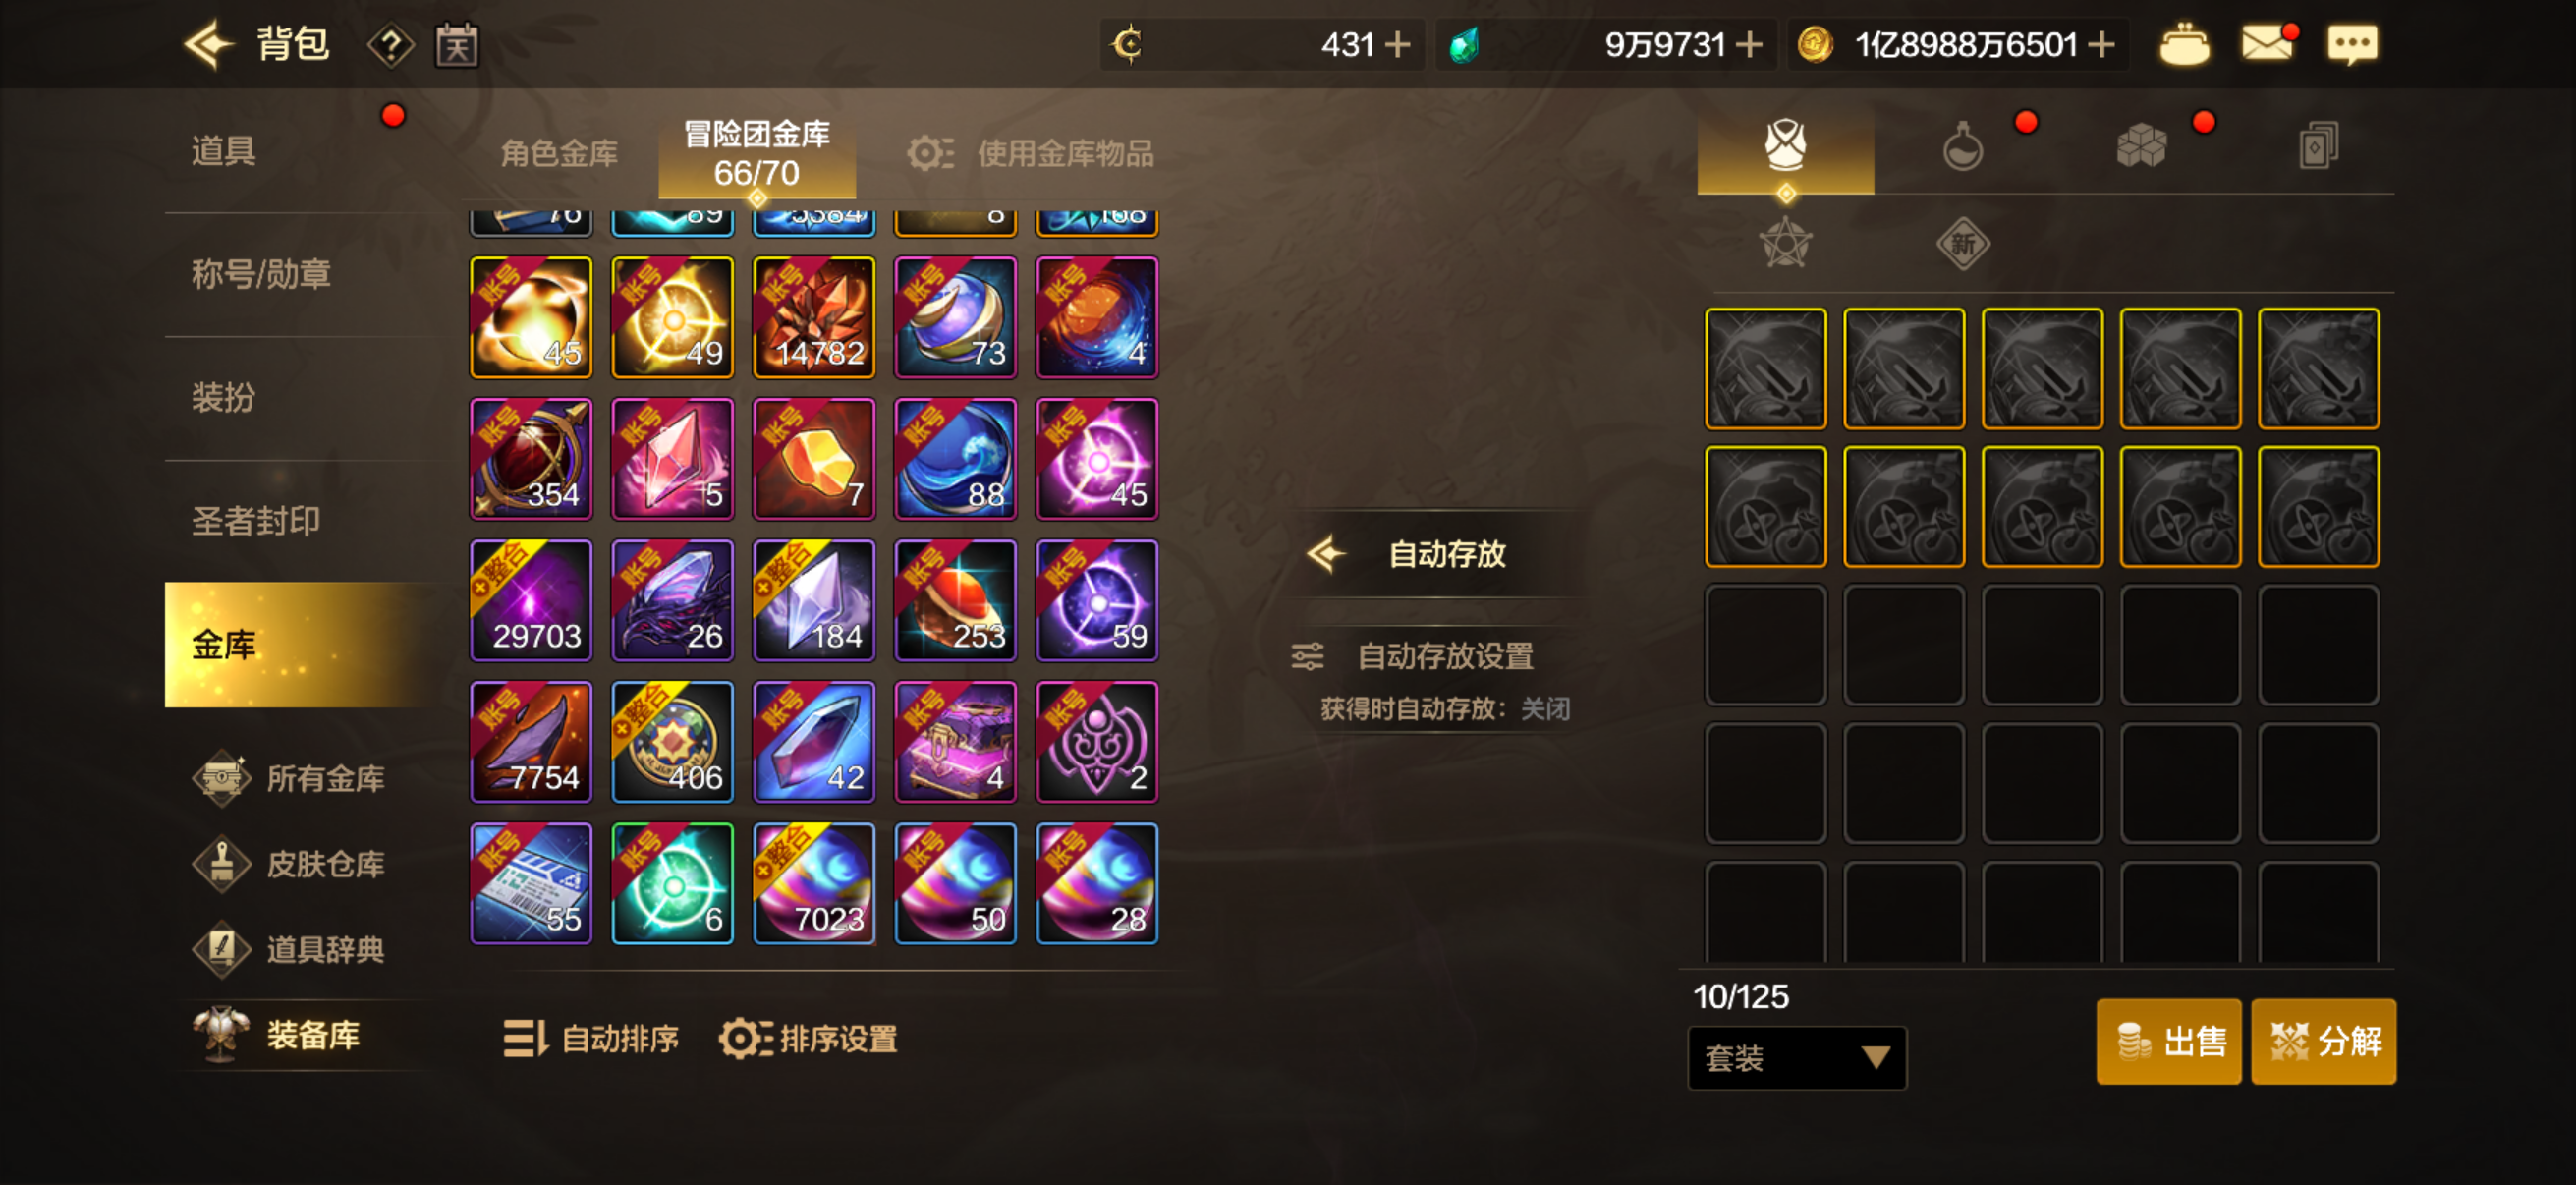The width and height of the screenshot is (2576, 1185).
Task: Toggle 使用金库物品 option
Action: click(1032, 153)
